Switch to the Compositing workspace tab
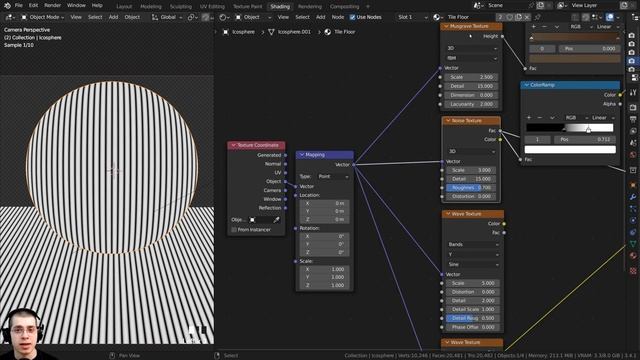This screenshot has width=640, height=360. coord(344,7)
